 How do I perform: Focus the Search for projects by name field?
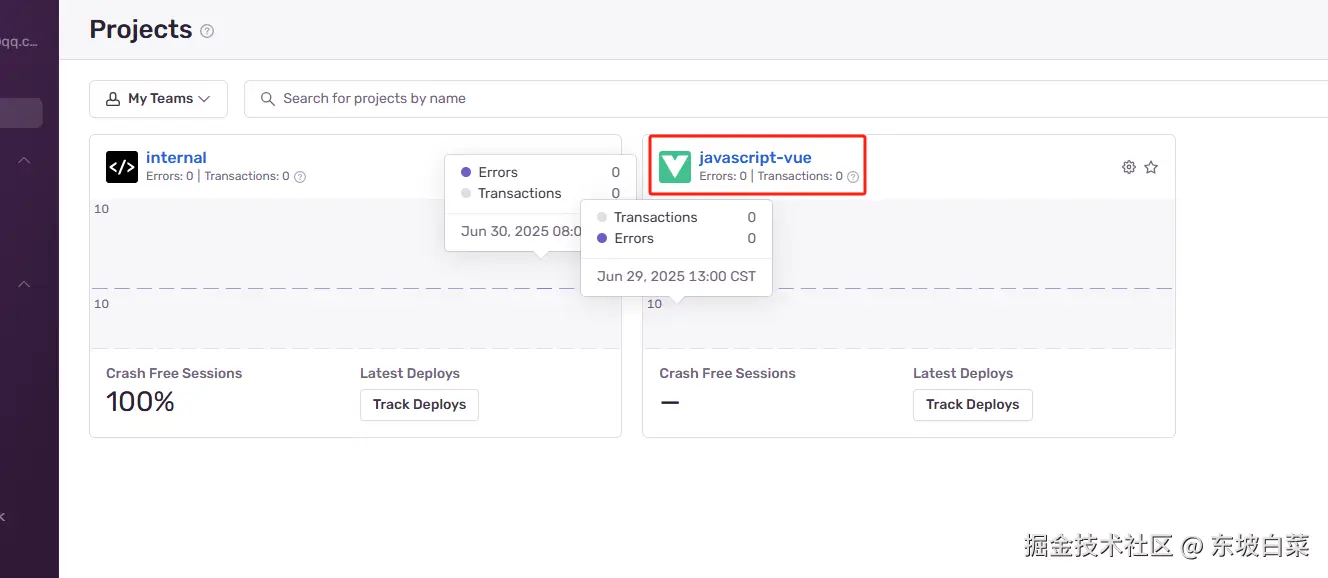[x=700, y=99]
